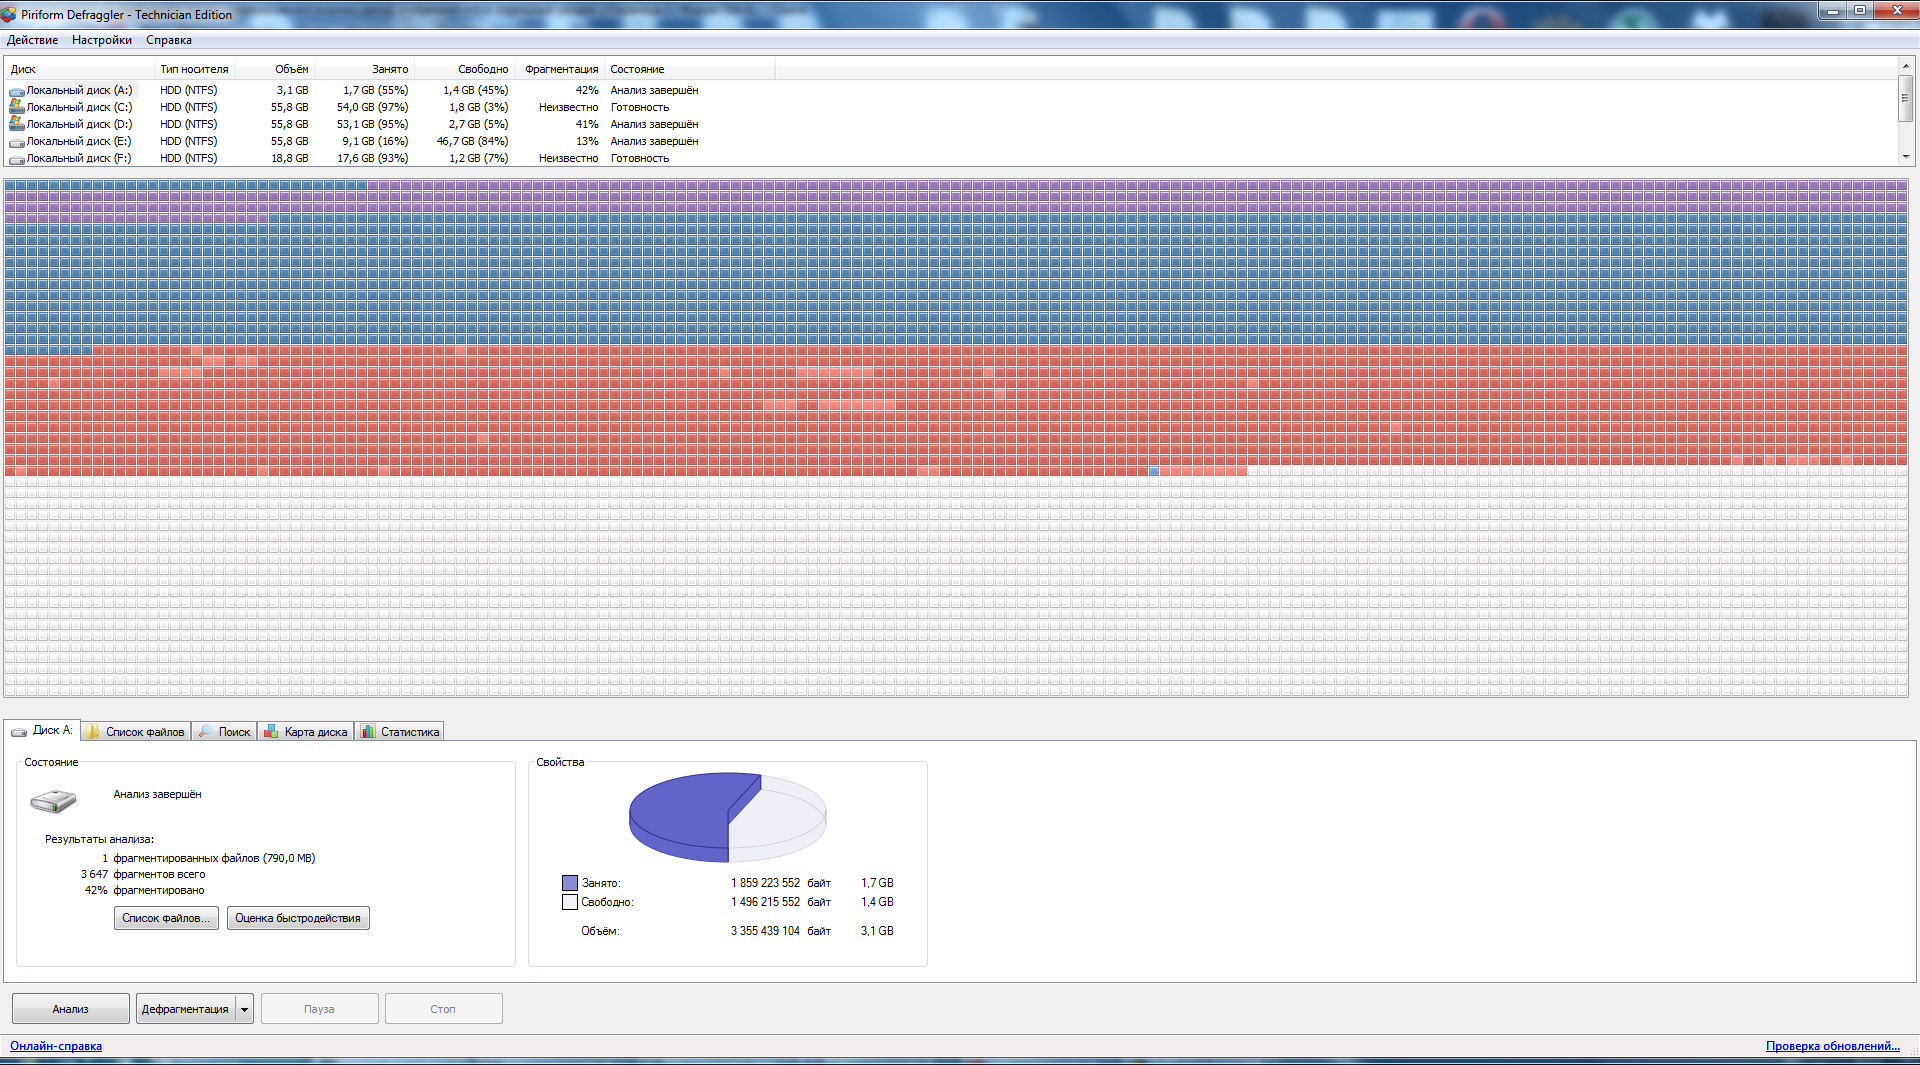Click the "1 859 223 552" bytes value

(x=765, y=883)
